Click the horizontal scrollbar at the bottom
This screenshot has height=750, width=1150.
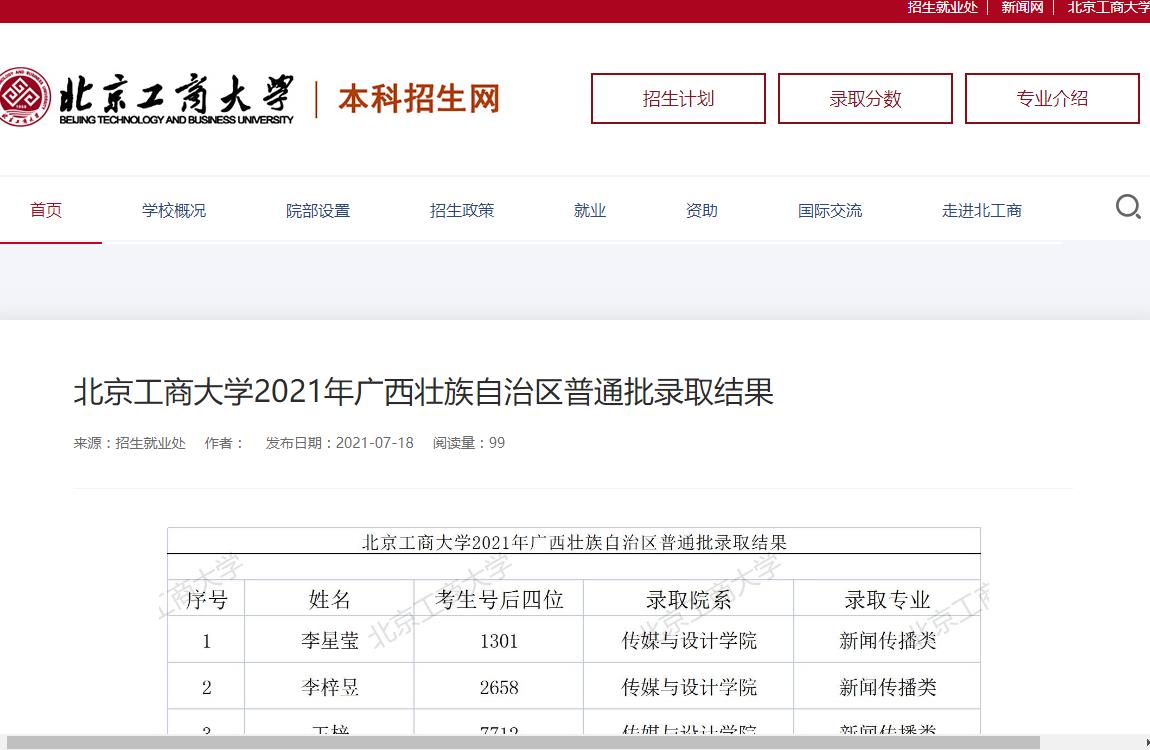(523, 743)
